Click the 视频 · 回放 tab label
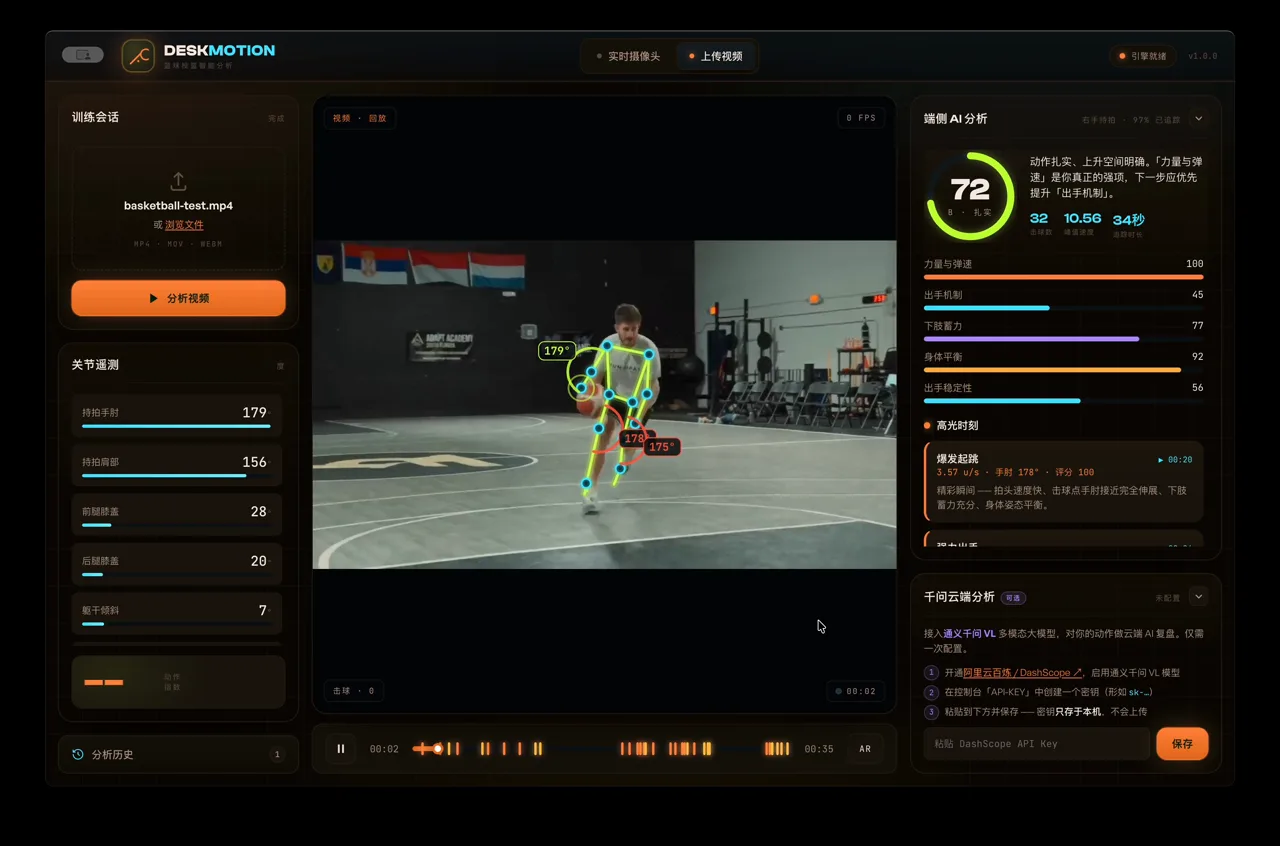1280x846 pixels. 359,118
